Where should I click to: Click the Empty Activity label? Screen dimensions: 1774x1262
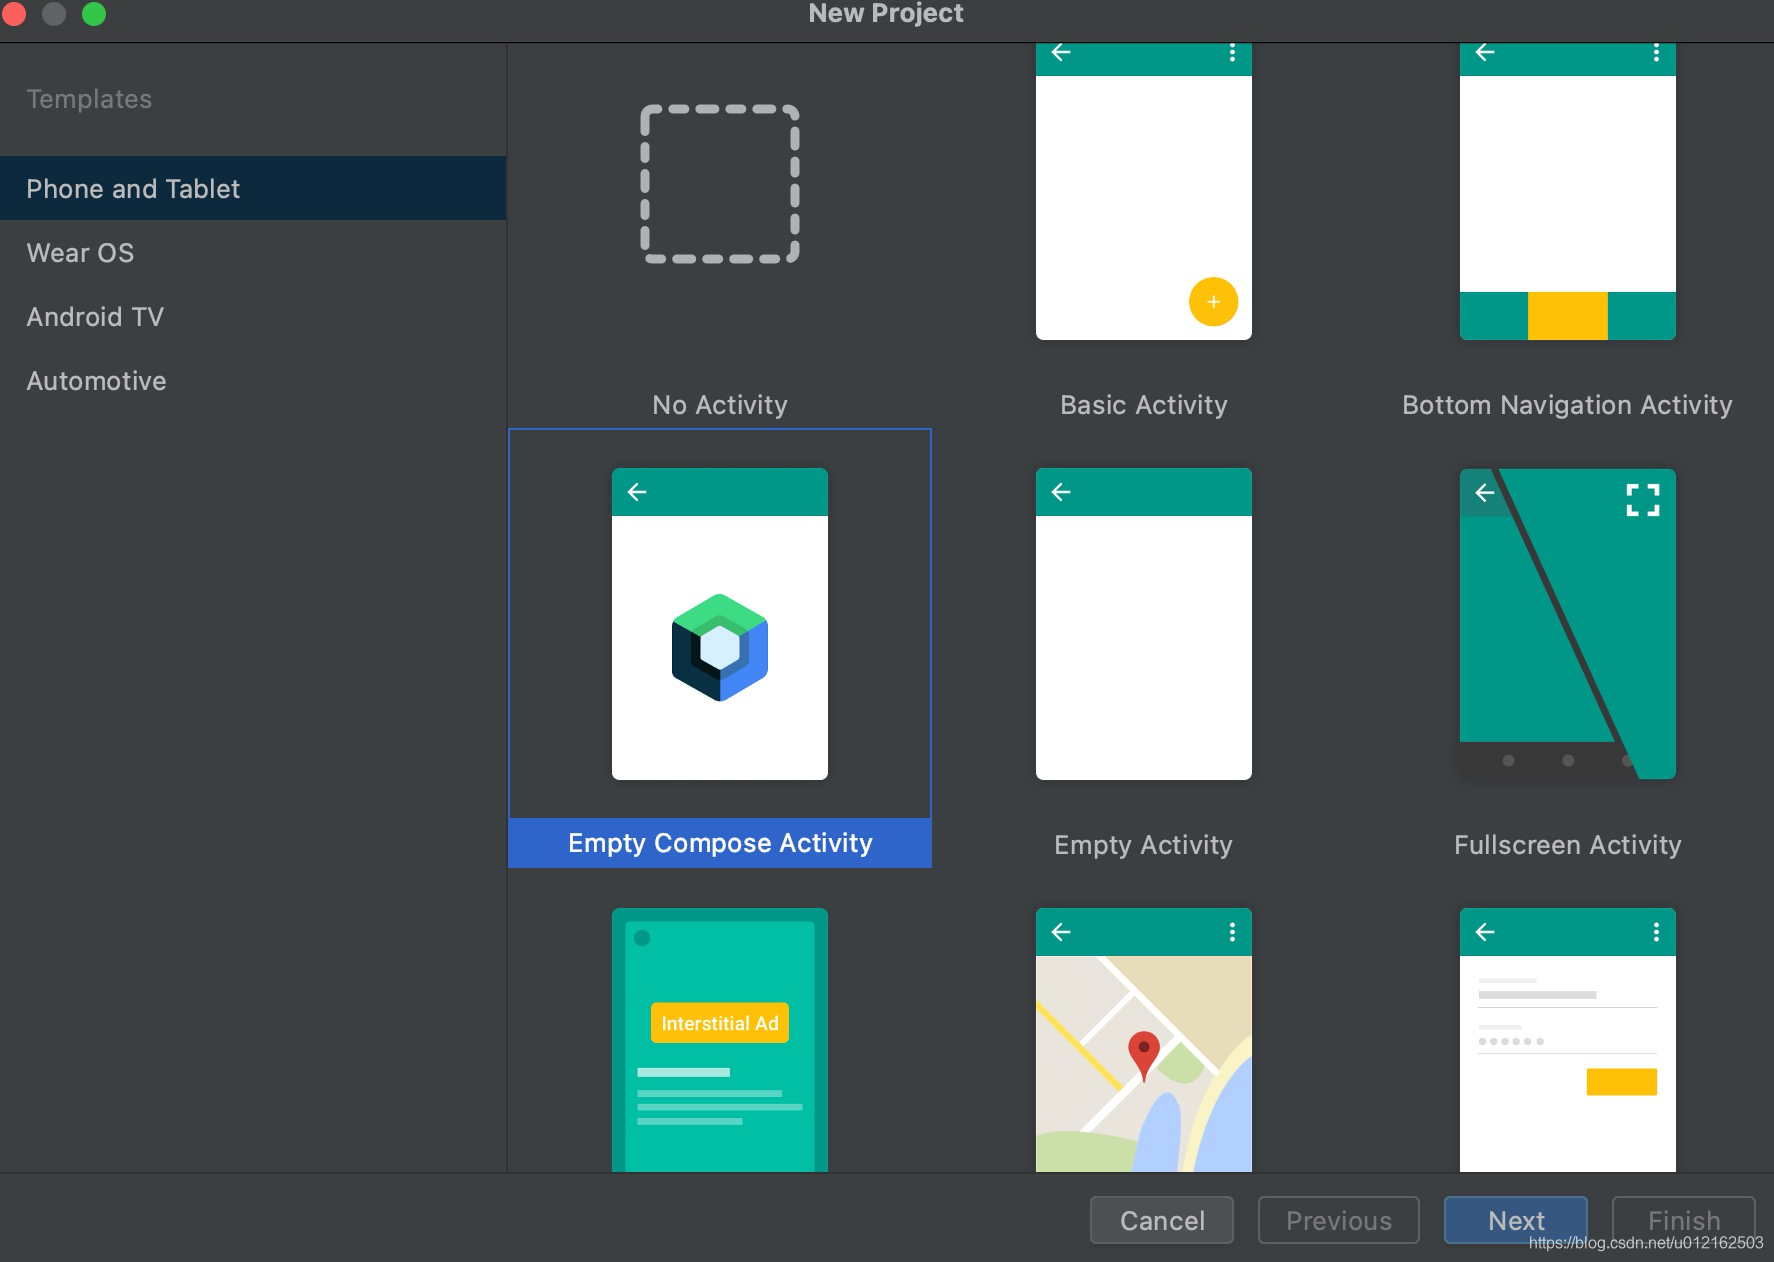pyautogui.click(x=1143, y=845)
